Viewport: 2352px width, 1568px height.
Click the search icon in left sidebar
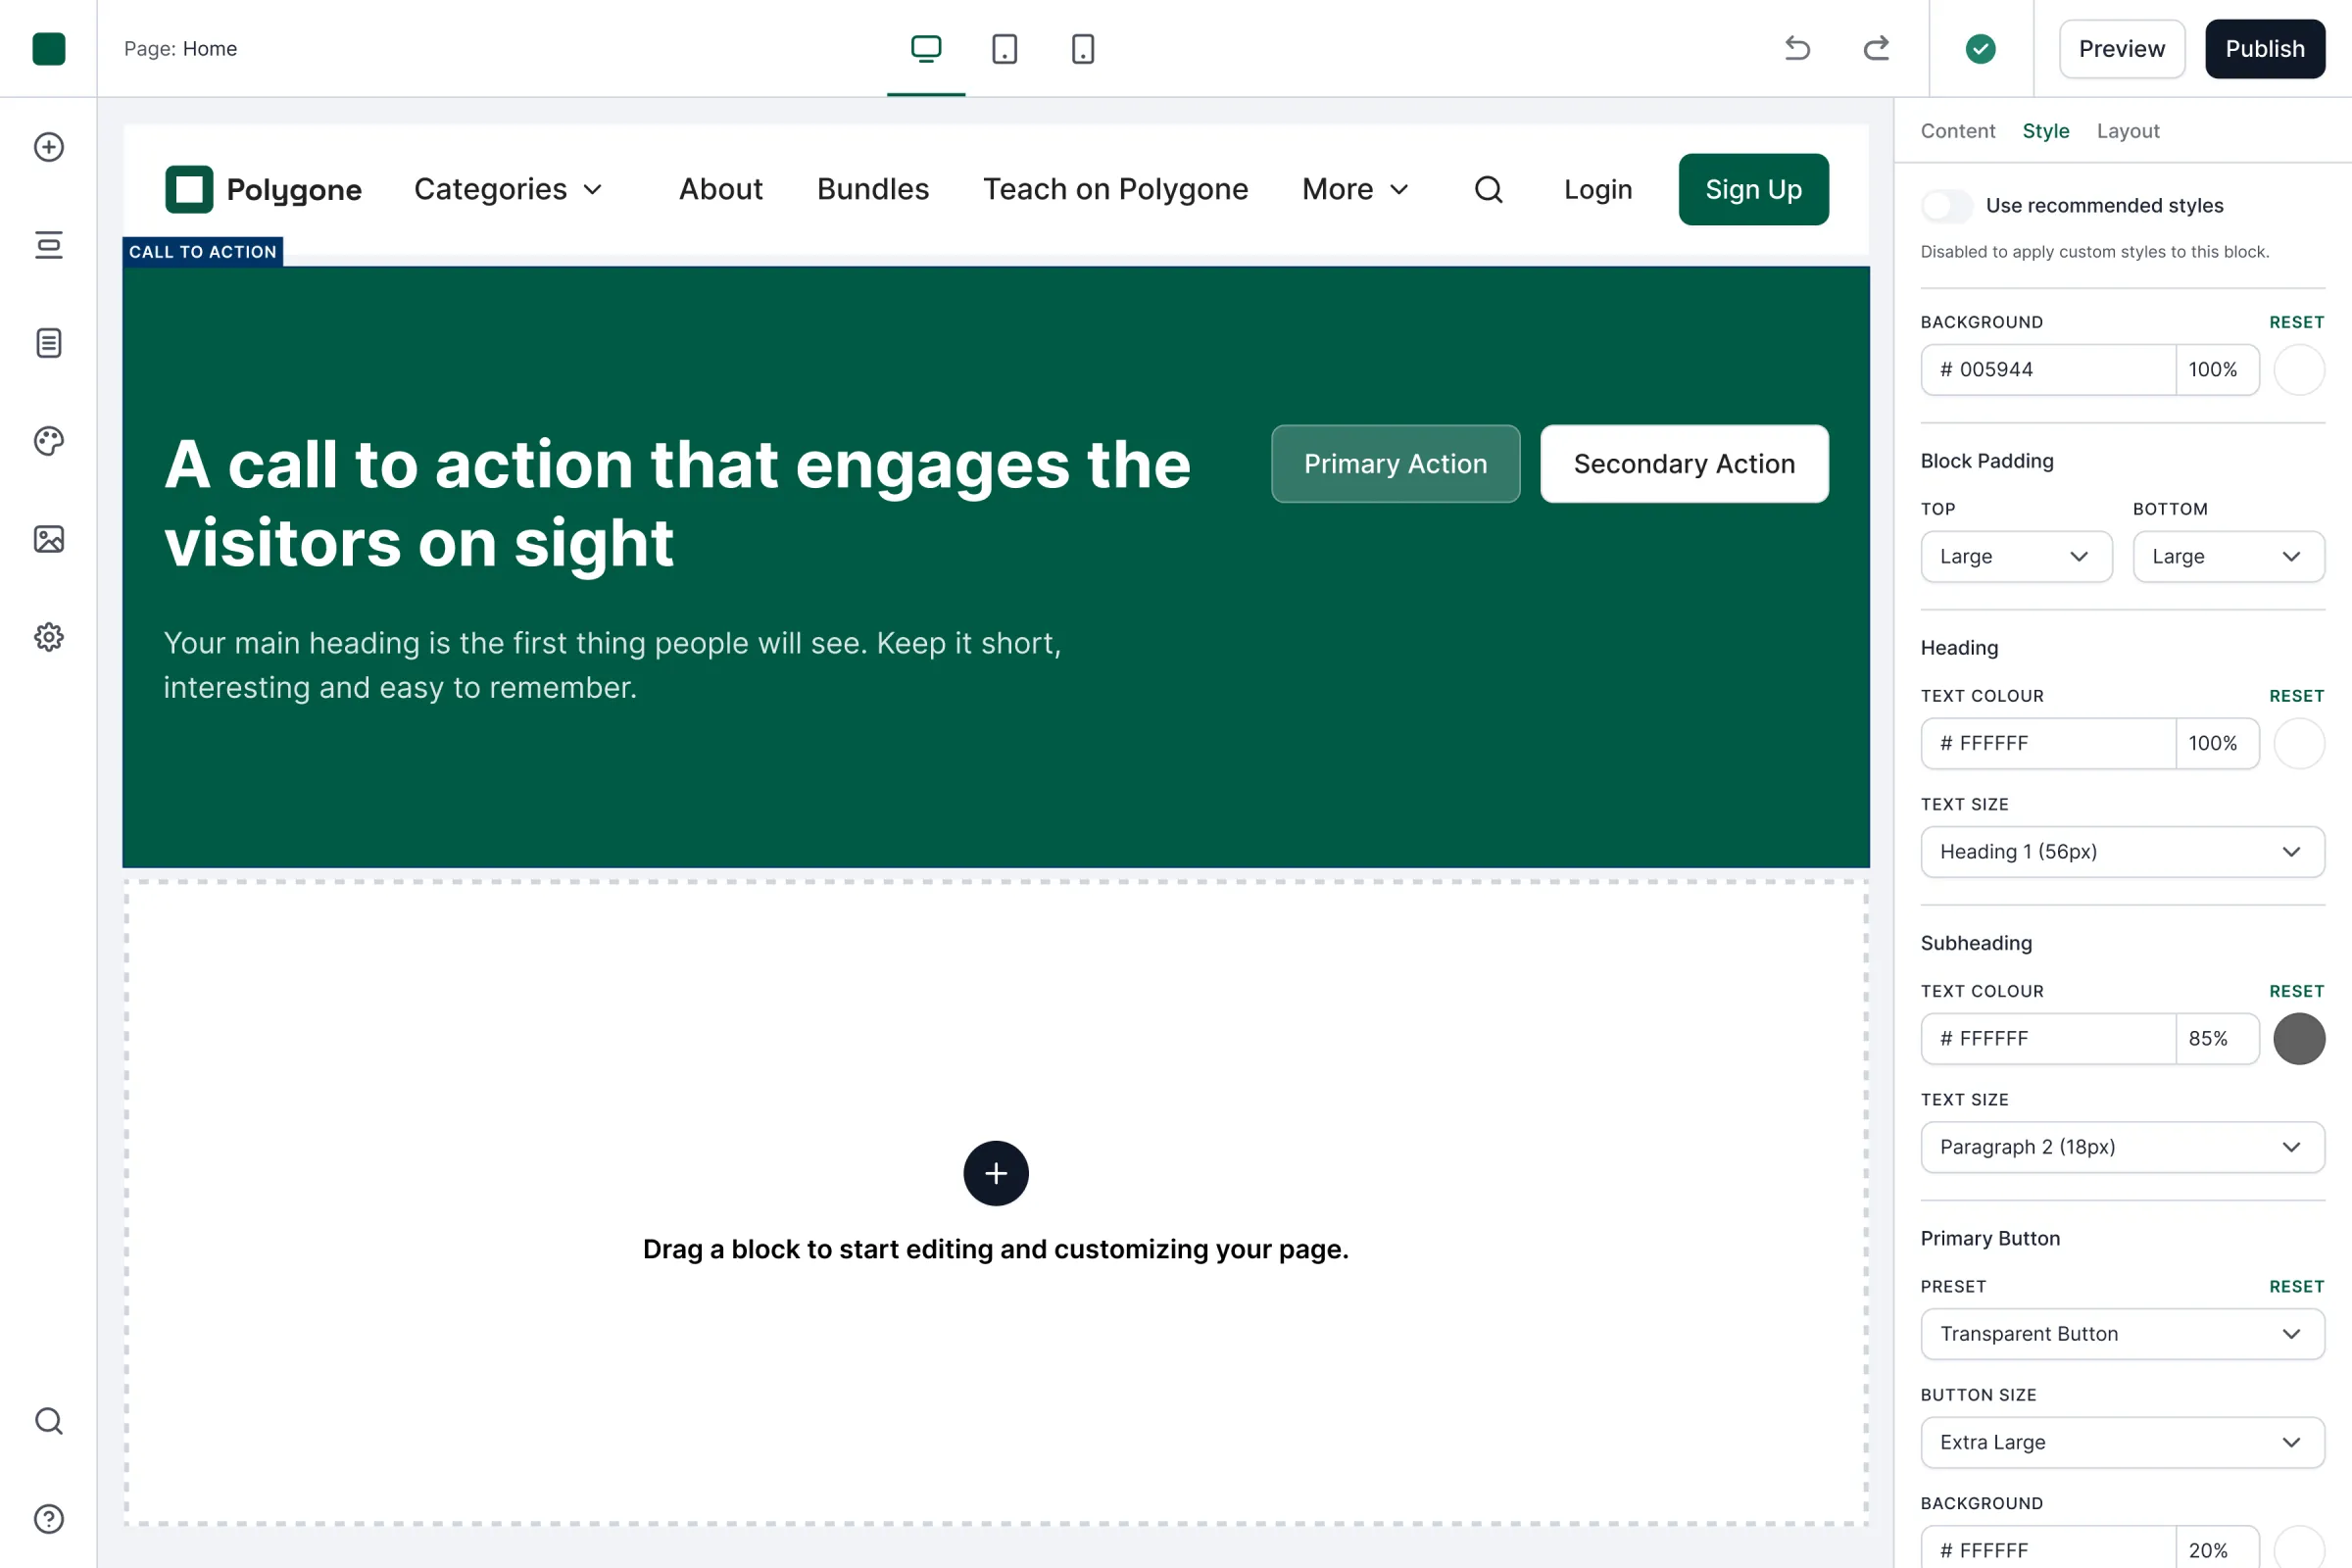48,1421
